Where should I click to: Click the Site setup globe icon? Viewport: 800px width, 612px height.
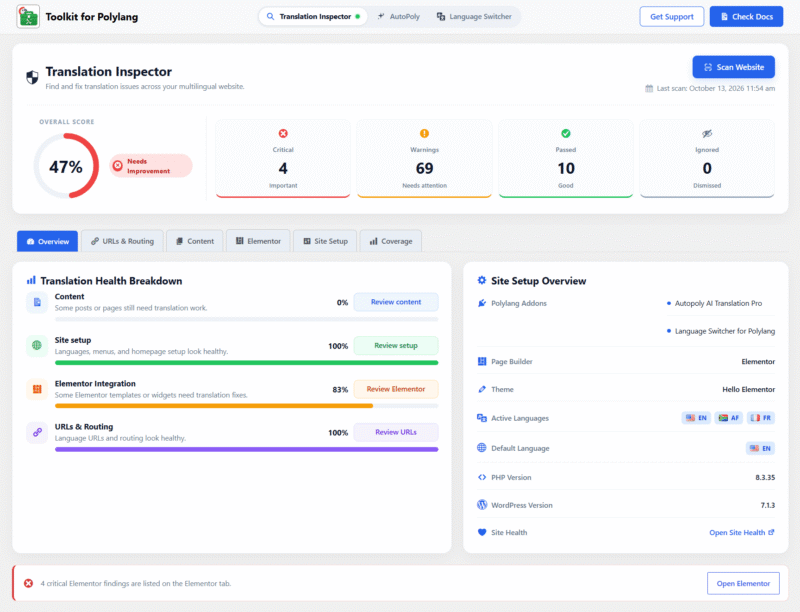(x=37, y=345)
